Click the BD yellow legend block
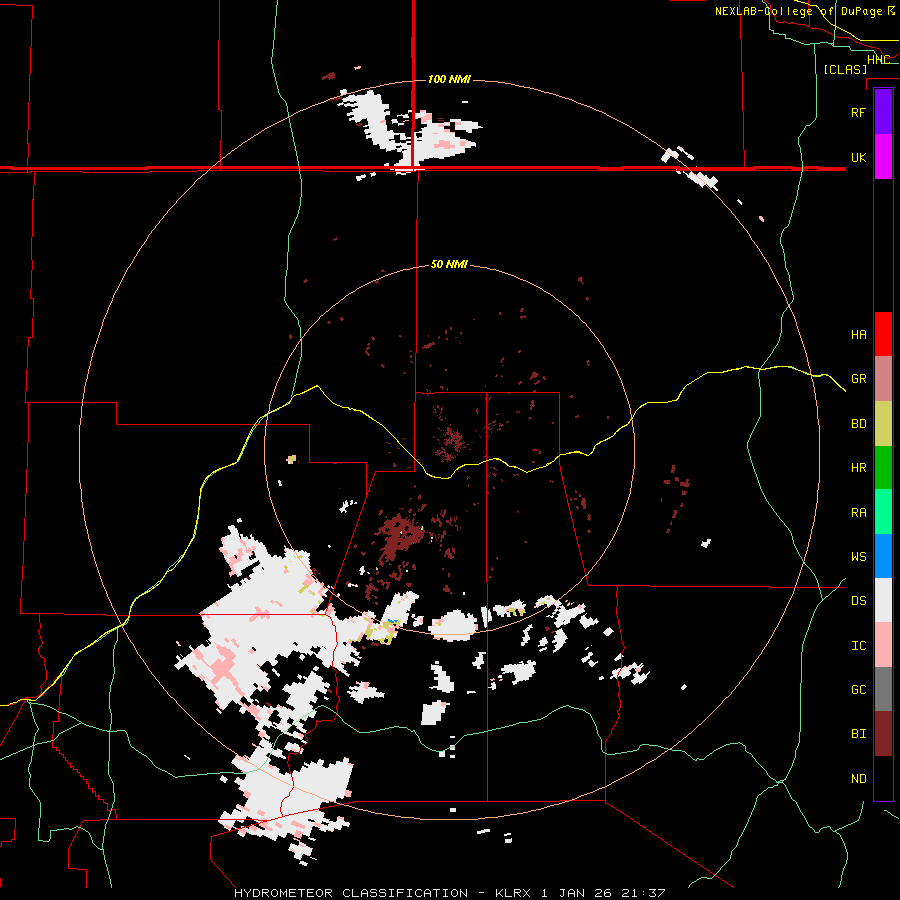The width and height of the screenshot is (900, 900). click(x=883, y=423)
